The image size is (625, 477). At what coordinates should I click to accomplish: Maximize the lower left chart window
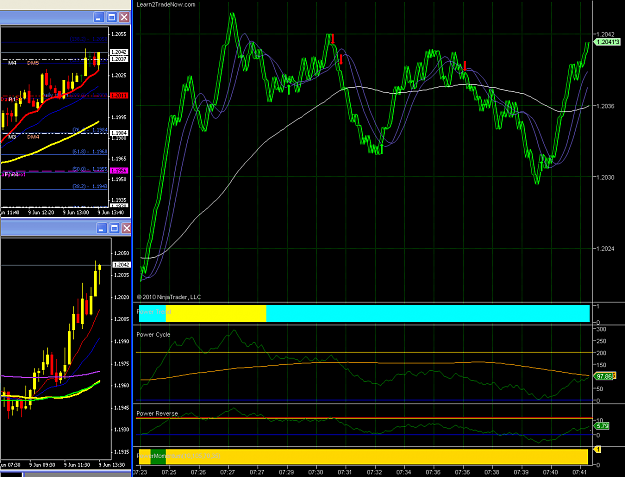(x=114, y=228)
